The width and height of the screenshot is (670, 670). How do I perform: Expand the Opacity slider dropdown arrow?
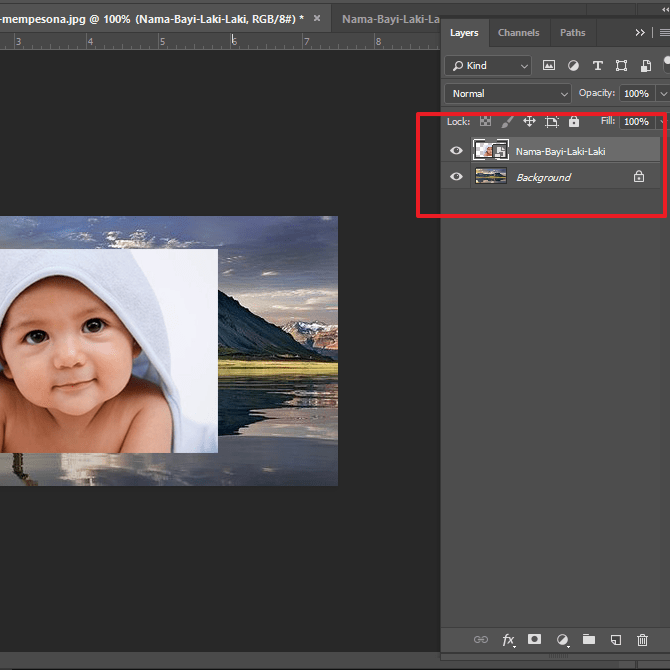(663, 93)
